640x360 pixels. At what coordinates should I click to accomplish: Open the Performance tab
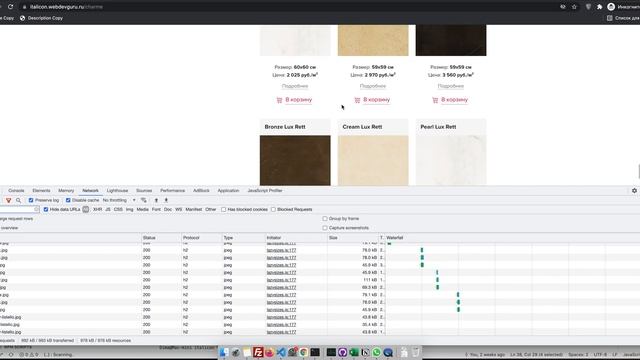[x=172, y=191]
